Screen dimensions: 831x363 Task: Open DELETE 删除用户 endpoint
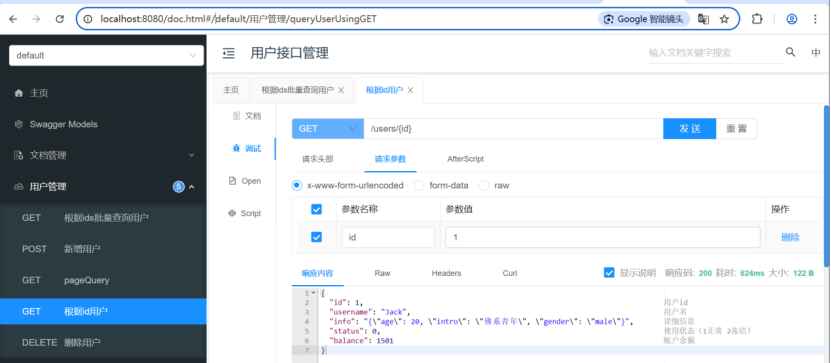pyautogui.click(x=103, y=342)
